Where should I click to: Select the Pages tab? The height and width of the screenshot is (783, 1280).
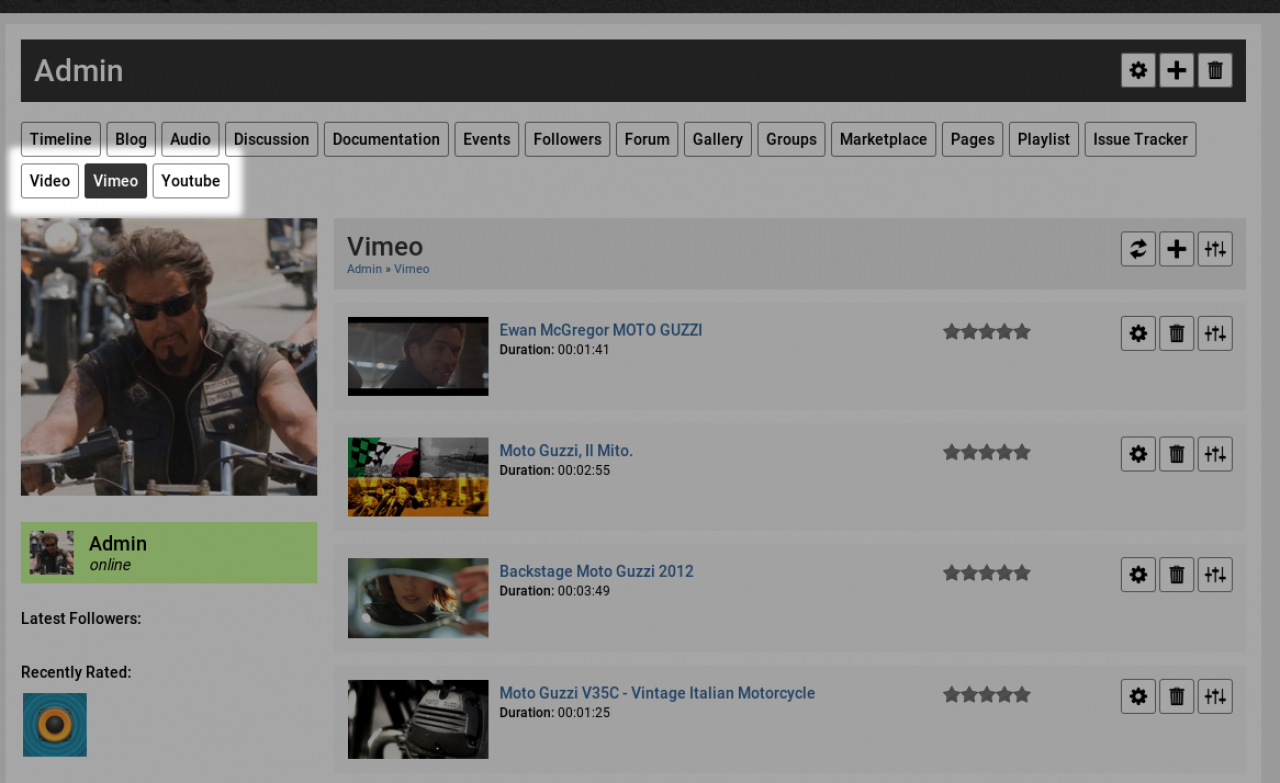pyautogui.click(x=973, y=139)
